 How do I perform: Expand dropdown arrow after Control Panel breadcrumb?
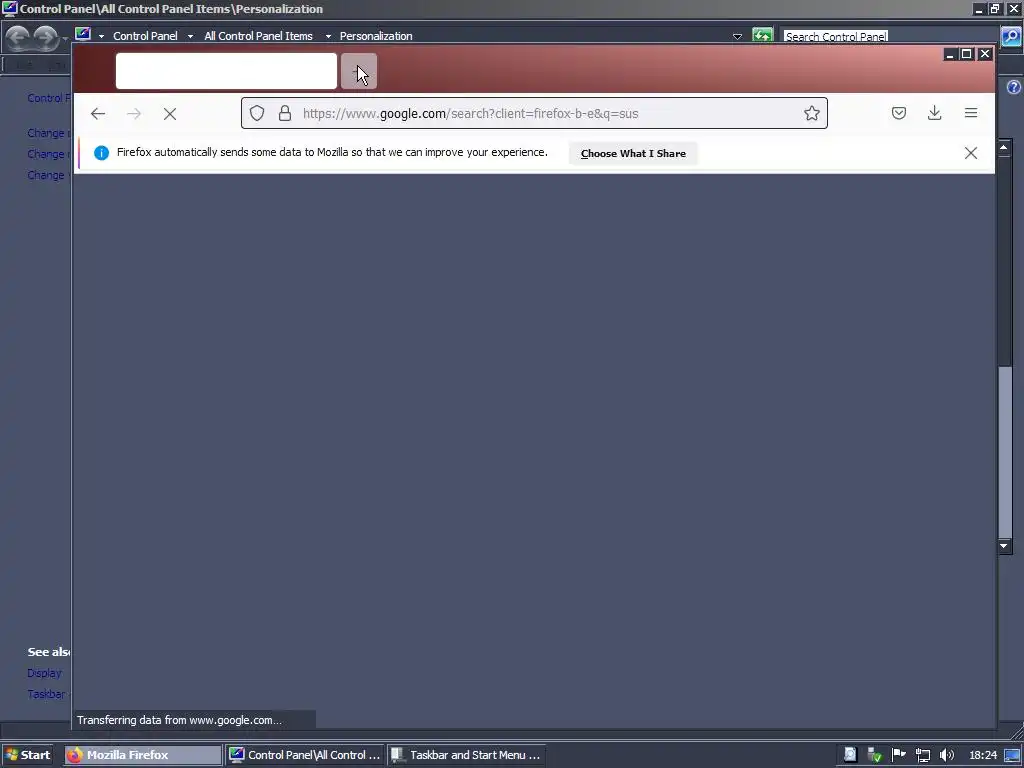(190, 37)
